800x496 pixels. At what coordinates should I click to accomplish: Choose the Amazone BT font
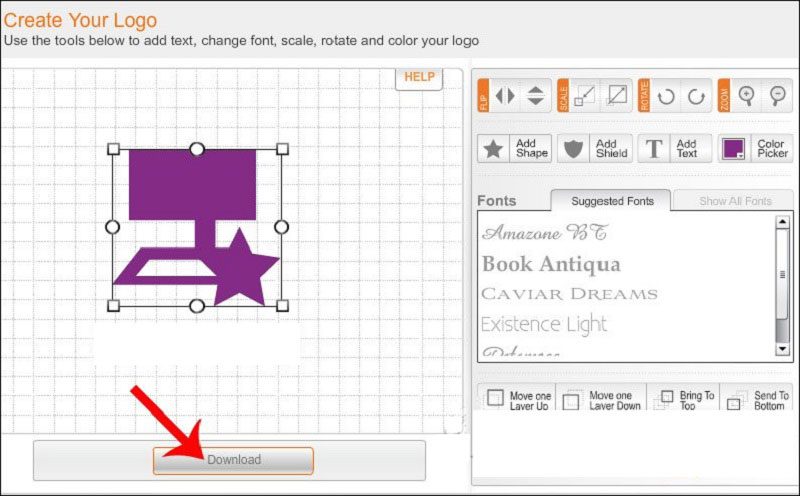pyautogui.click(x=544, y=233)
